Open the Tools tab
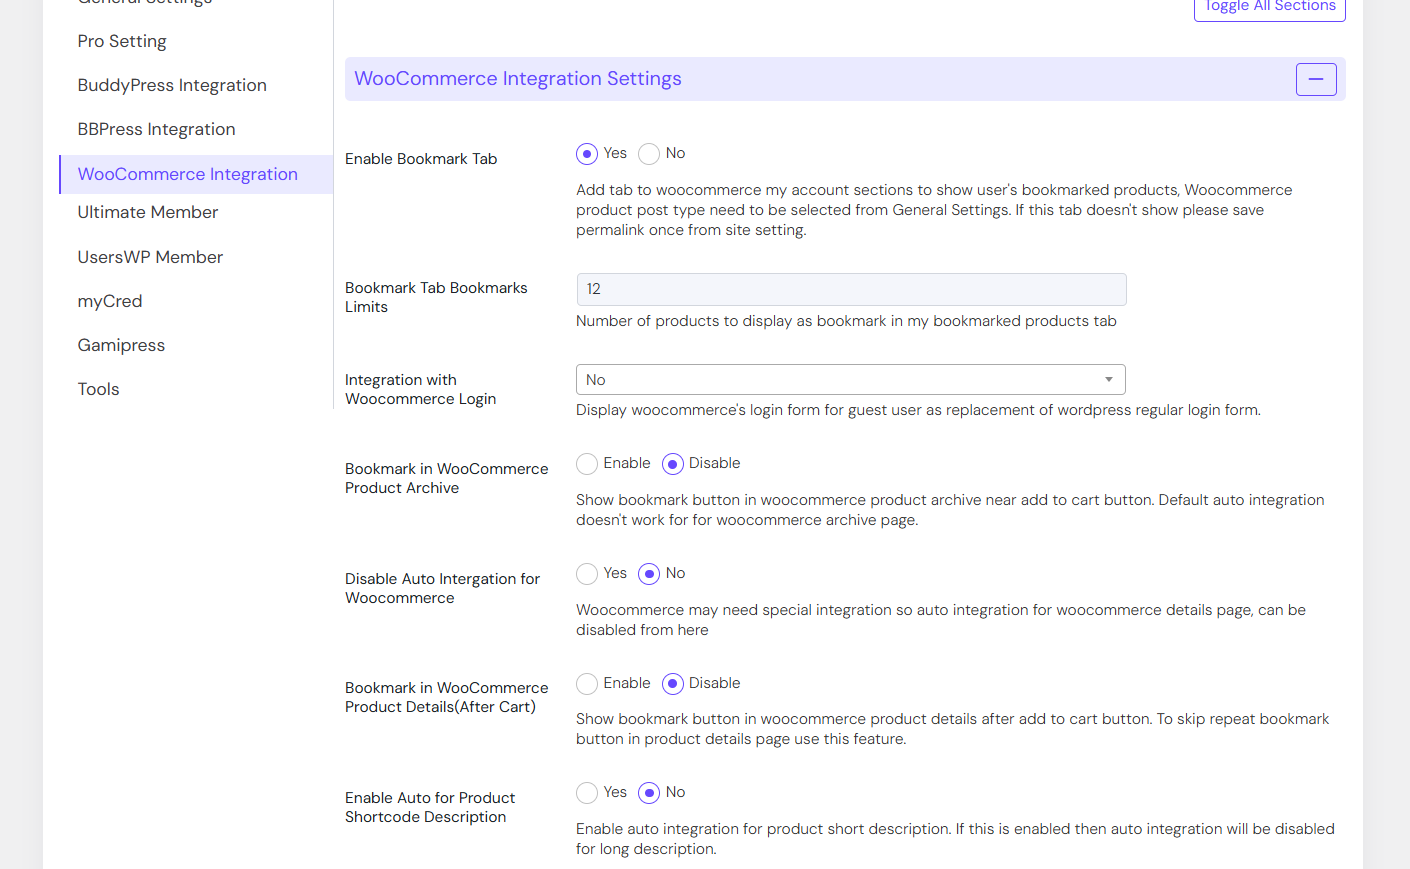 tap(98, 389)
